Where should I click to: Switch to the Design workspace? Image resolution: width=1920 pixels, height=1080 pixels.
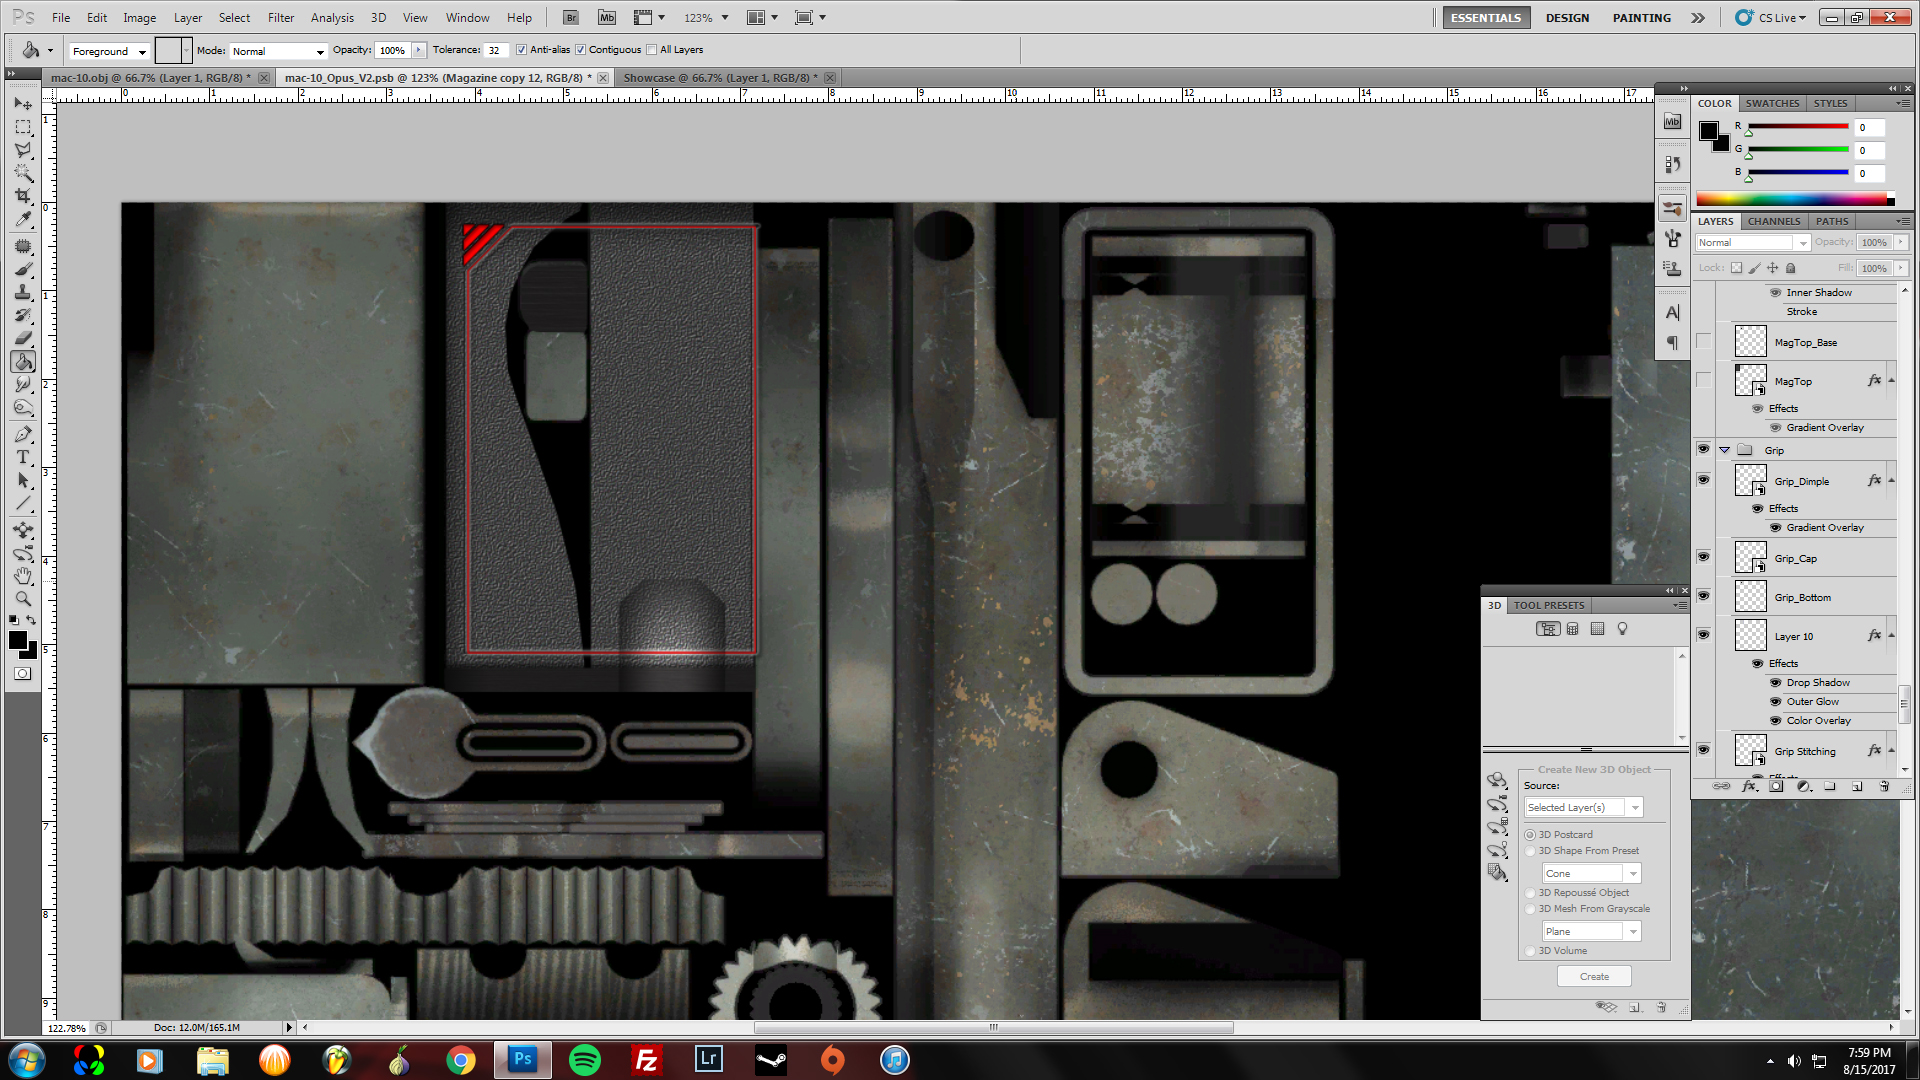click(1567, 18)
